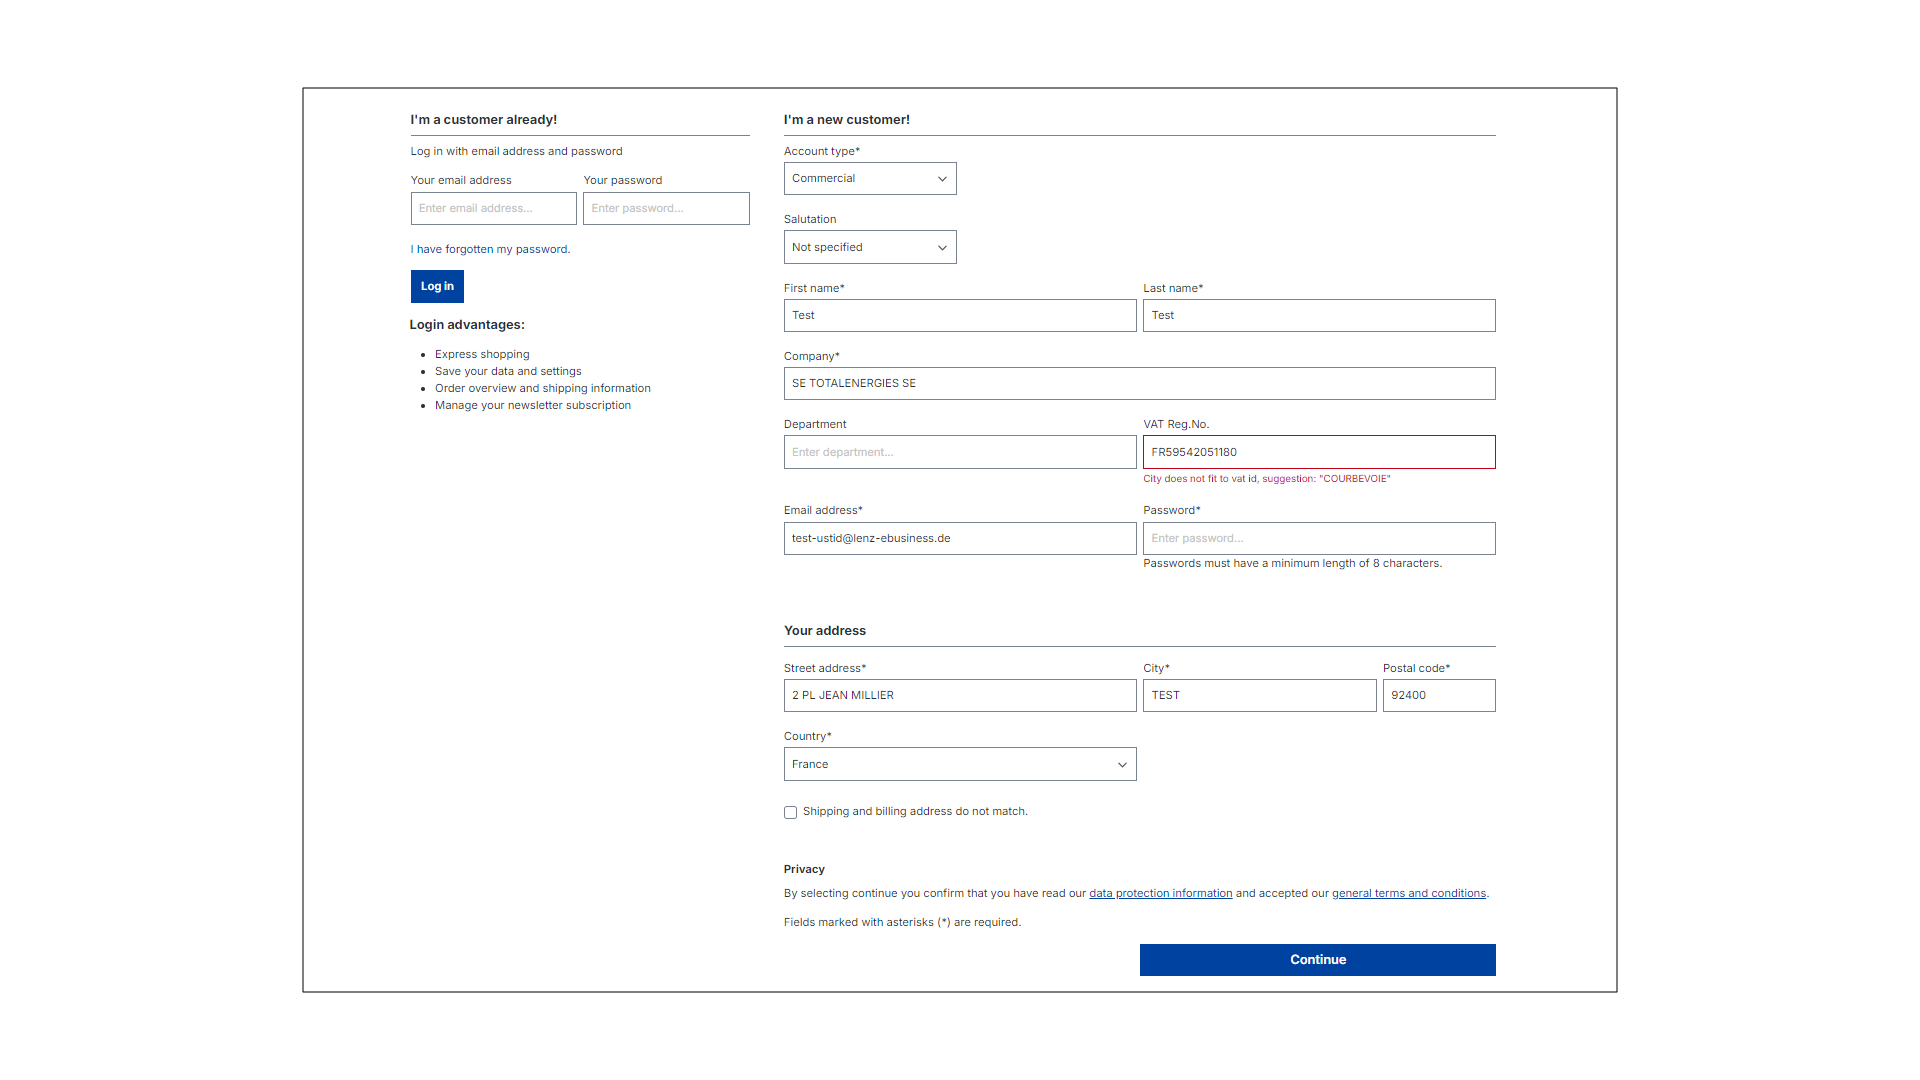Image resolution: width=1920 pixels, height=1080 pixels.
Task: Open the data protection information link
Action: 1161,894
